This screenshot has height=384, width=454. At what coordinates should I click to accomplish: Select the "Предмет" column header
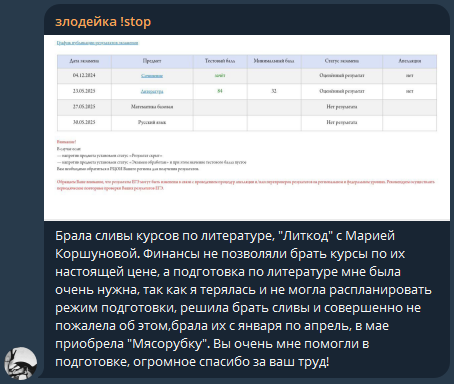(152, 61)
